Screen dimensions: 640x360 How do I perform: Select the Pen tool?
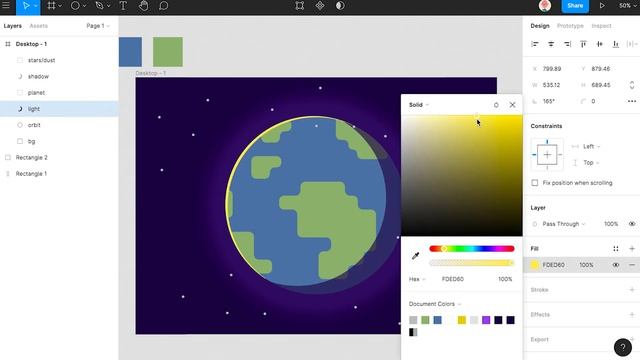pyautogui.click(x=99, y=6)
